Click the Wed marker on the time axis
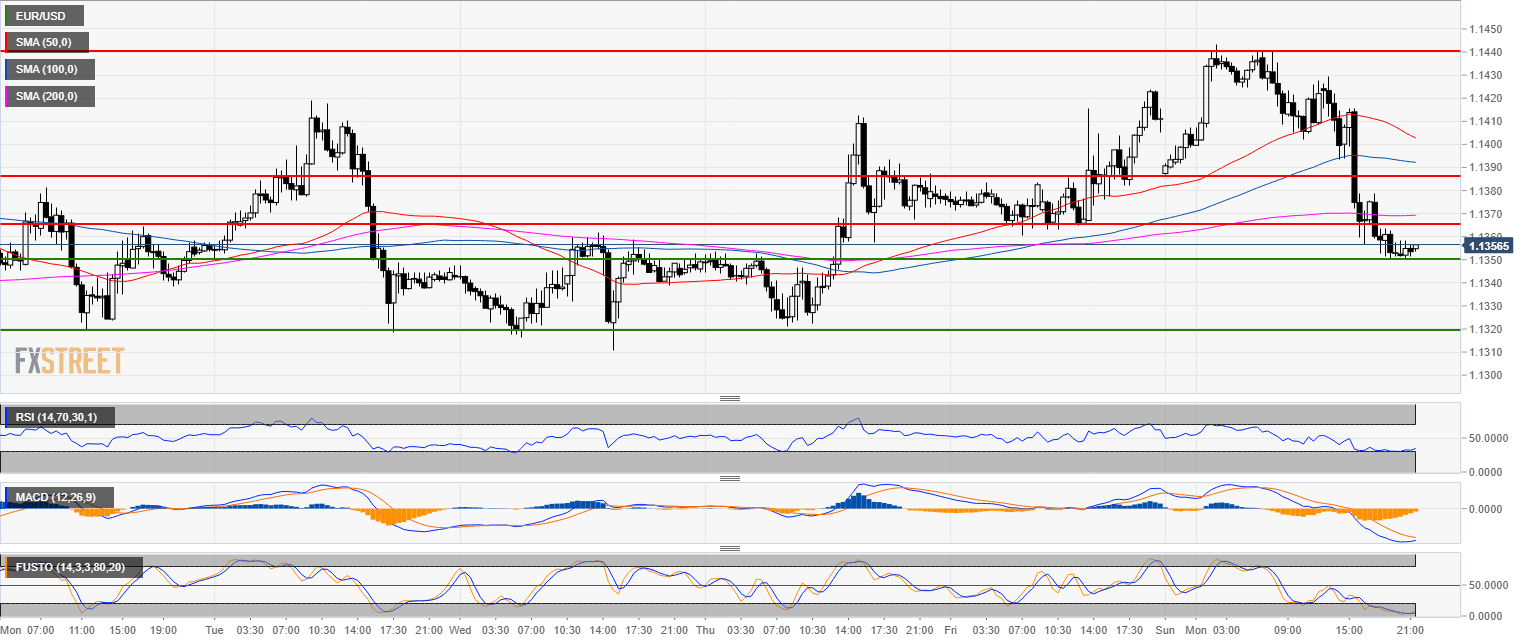Screen dimensions: 1531x643 [459, 631]
